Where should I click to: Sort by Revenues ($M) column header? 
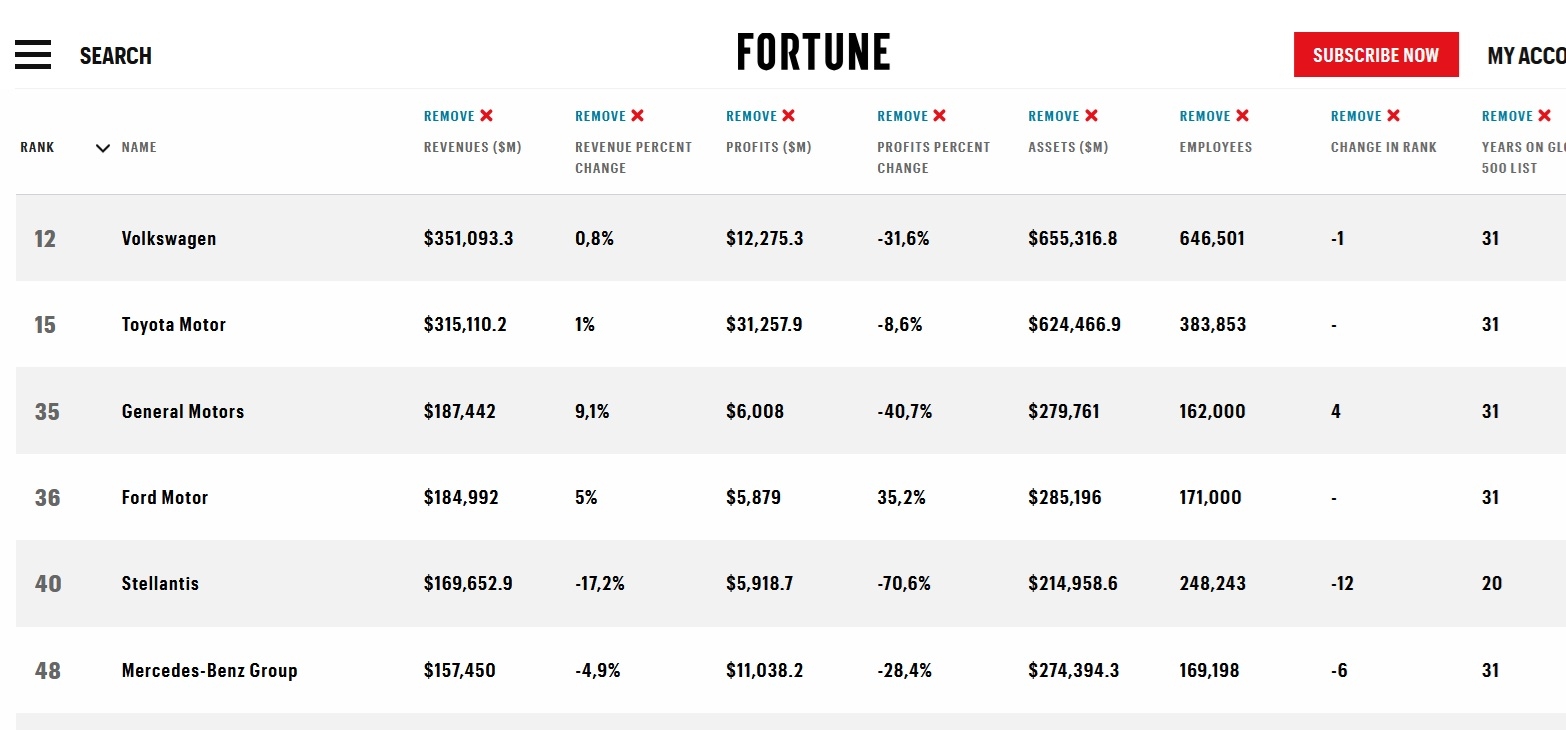tap(472, 147)
